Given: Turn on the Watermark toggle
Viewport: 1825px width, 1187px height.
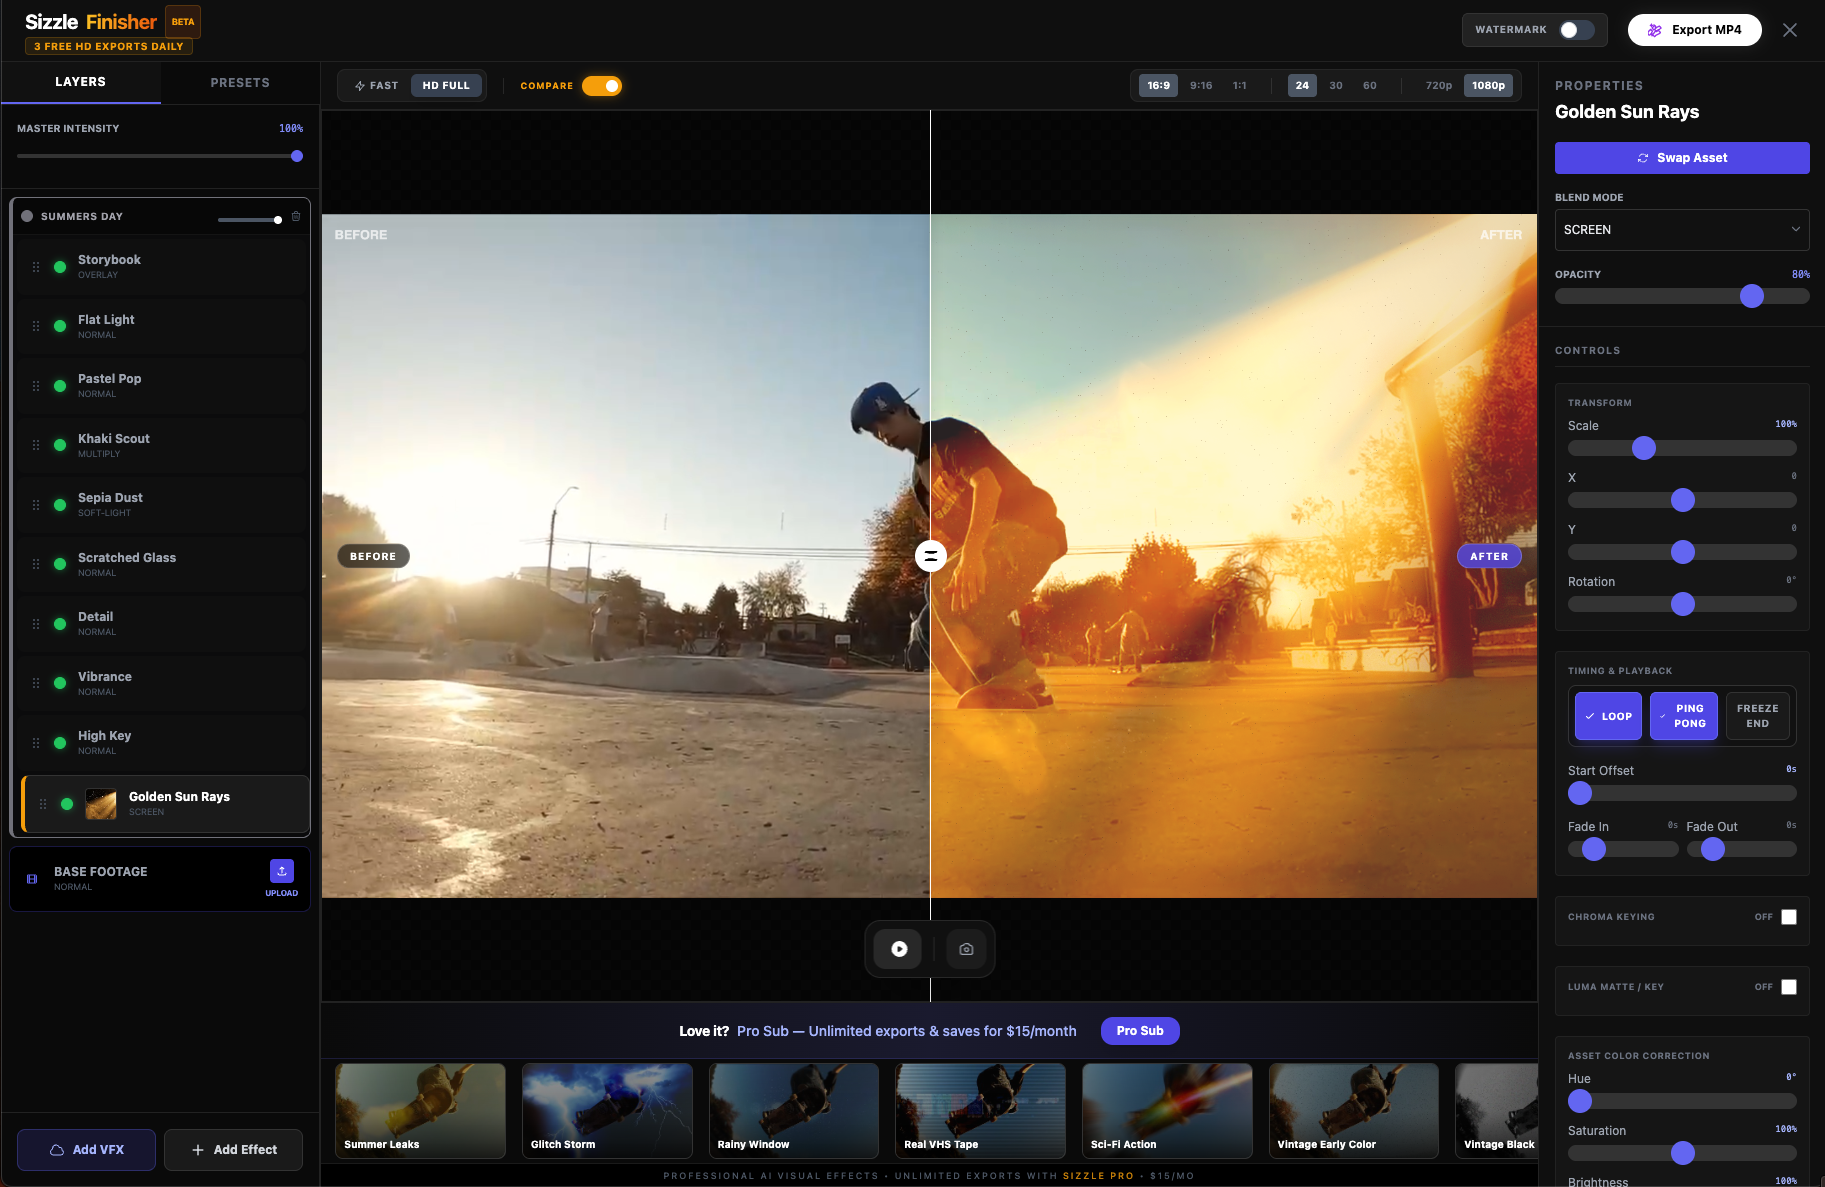Looking at the screenshot, I should coord(1576,30).
